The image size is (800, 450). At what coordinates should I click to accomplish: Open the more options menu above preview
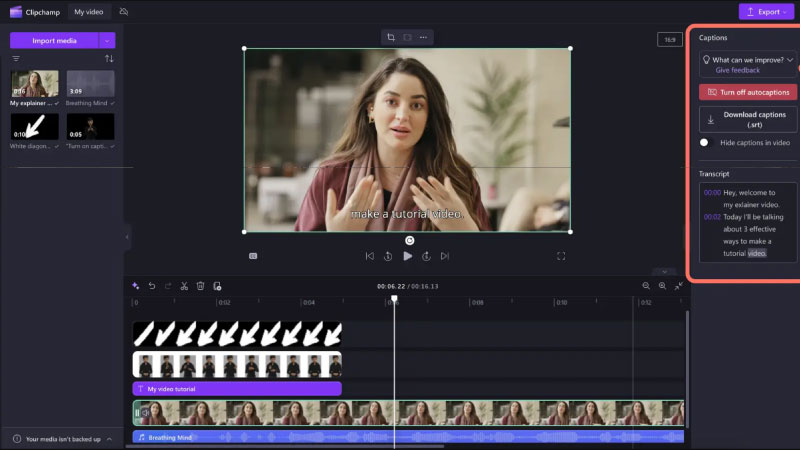pyautogui.click(x=423, y=37)
